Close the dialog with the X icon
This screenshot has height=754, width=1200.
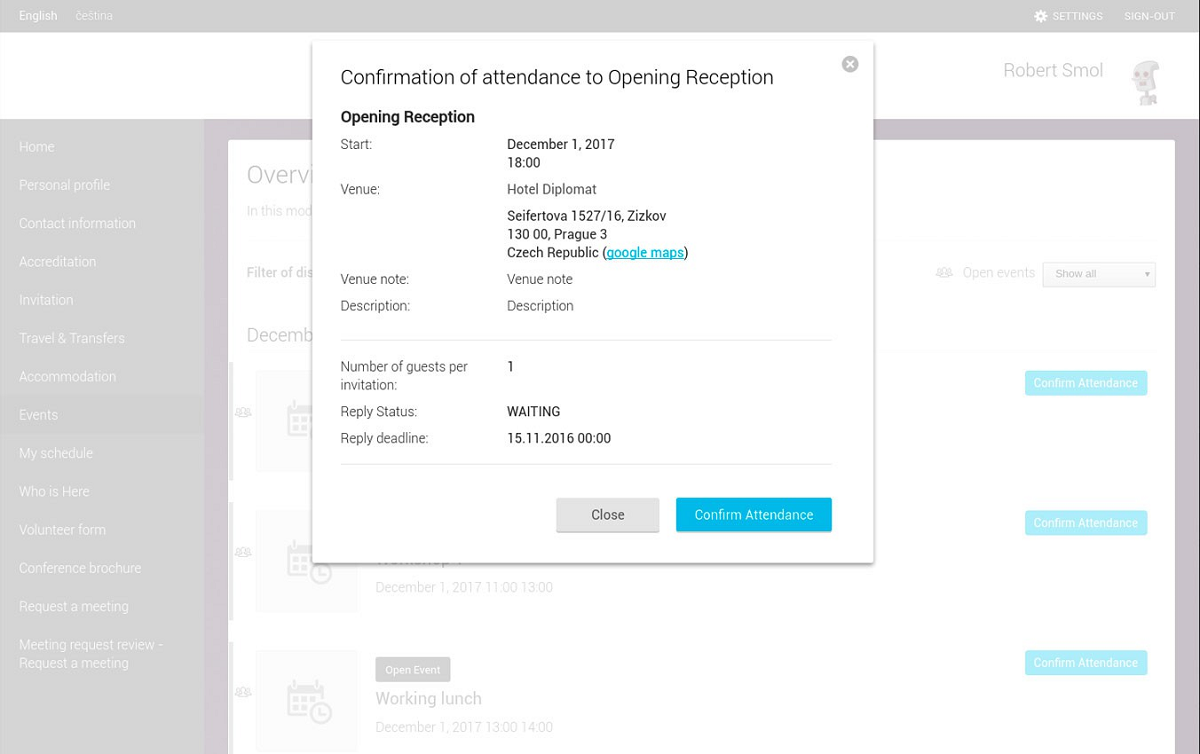pyautogui.click(x=850, y=64)
